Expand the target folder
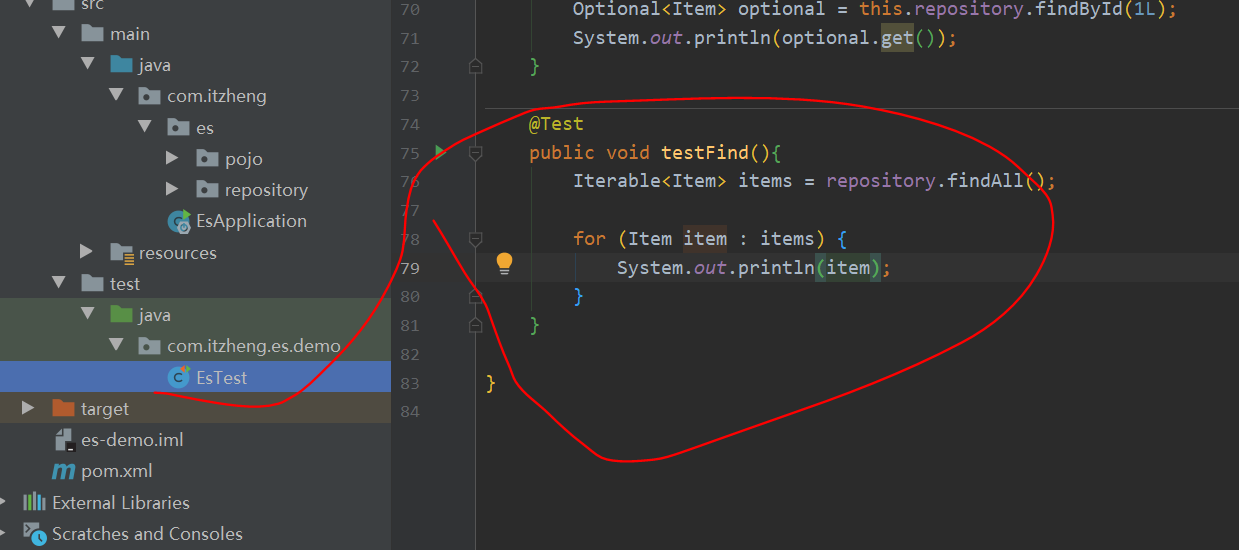Screen dimensions: 1239x550 click(28, 408)
